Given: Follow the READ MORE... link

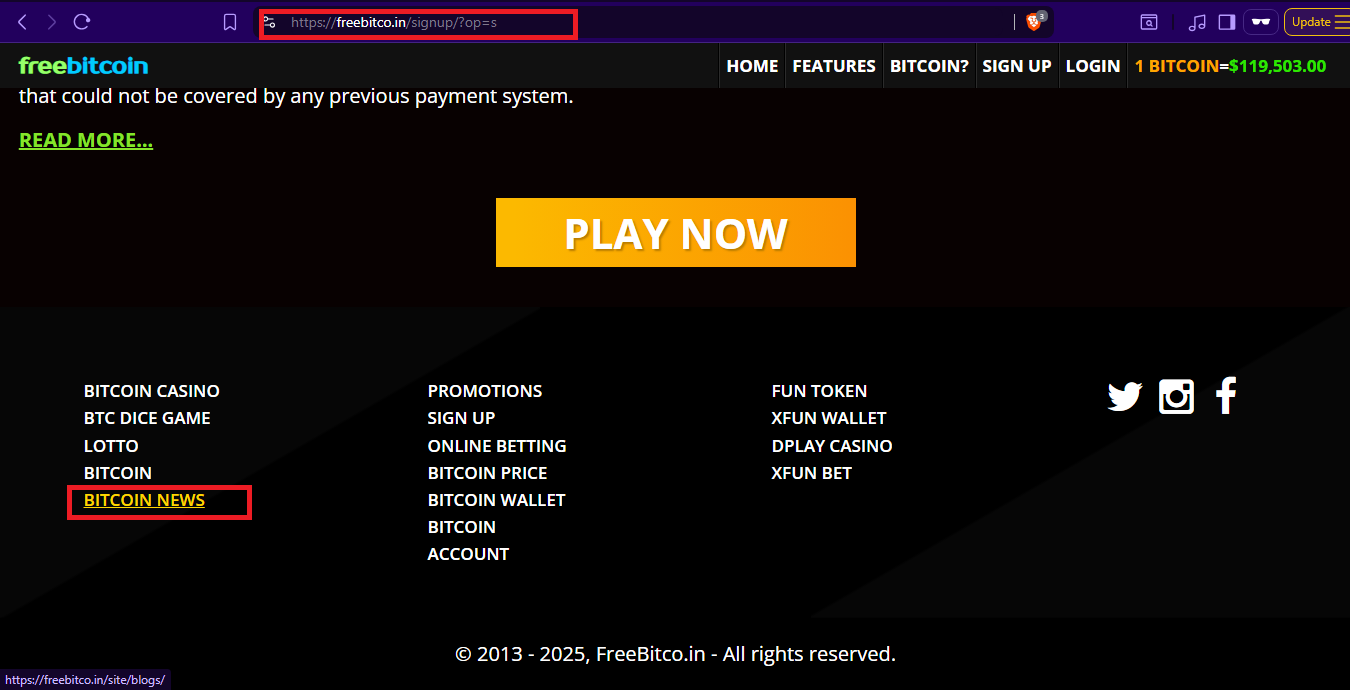Looking at the screenshot, I should [86, 140].
